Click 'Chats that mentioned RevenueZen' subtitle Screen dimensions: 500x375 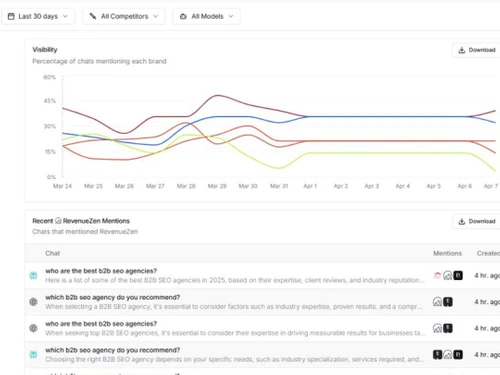click(x=85, y=232)
